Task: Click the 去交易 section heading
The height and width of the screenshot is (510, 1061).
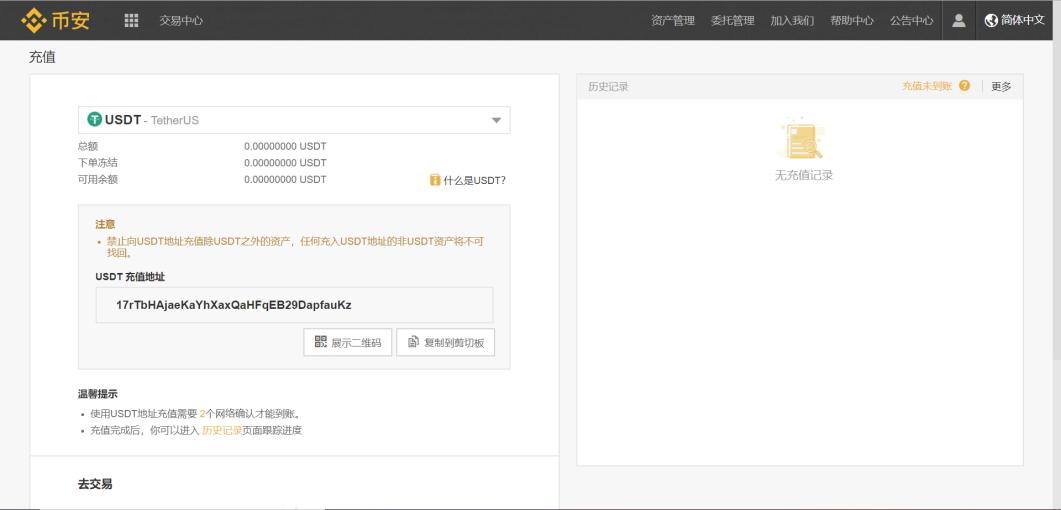Action: point(95,484)
